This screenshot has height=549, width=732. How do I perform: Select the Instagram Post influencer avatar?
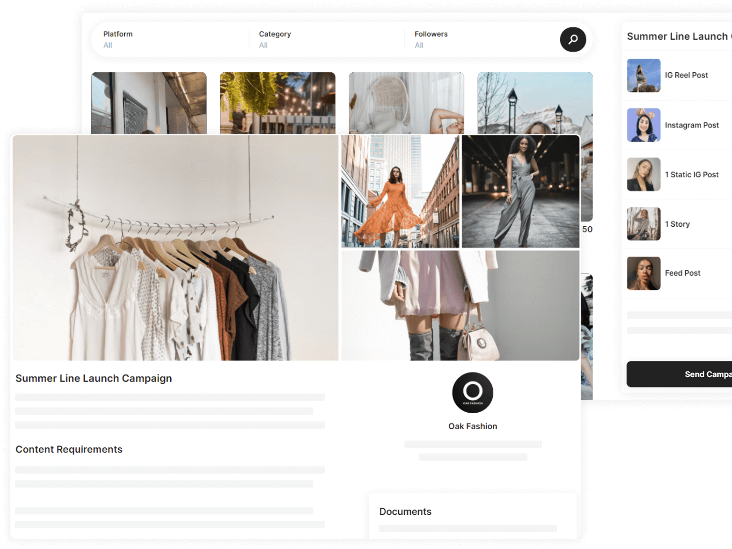tap(643, 125)
